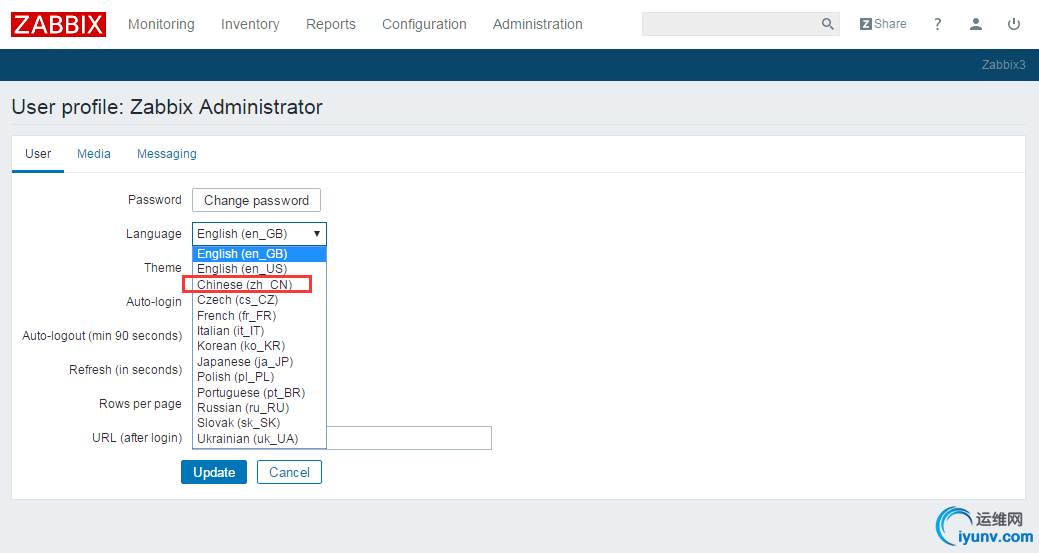Click the ZABBIX logo
The image size is (1039, 553).
pos(58,25)
